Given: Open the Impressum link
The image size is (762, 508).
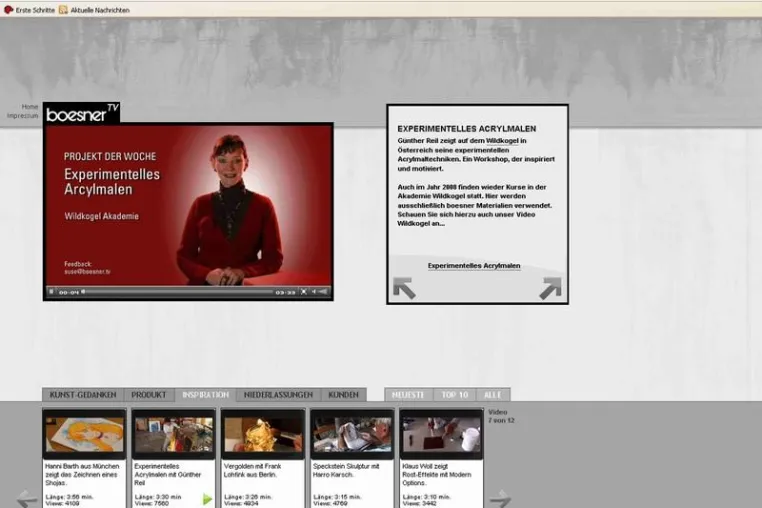Looking at the screenshot, I should click(22, 116).
